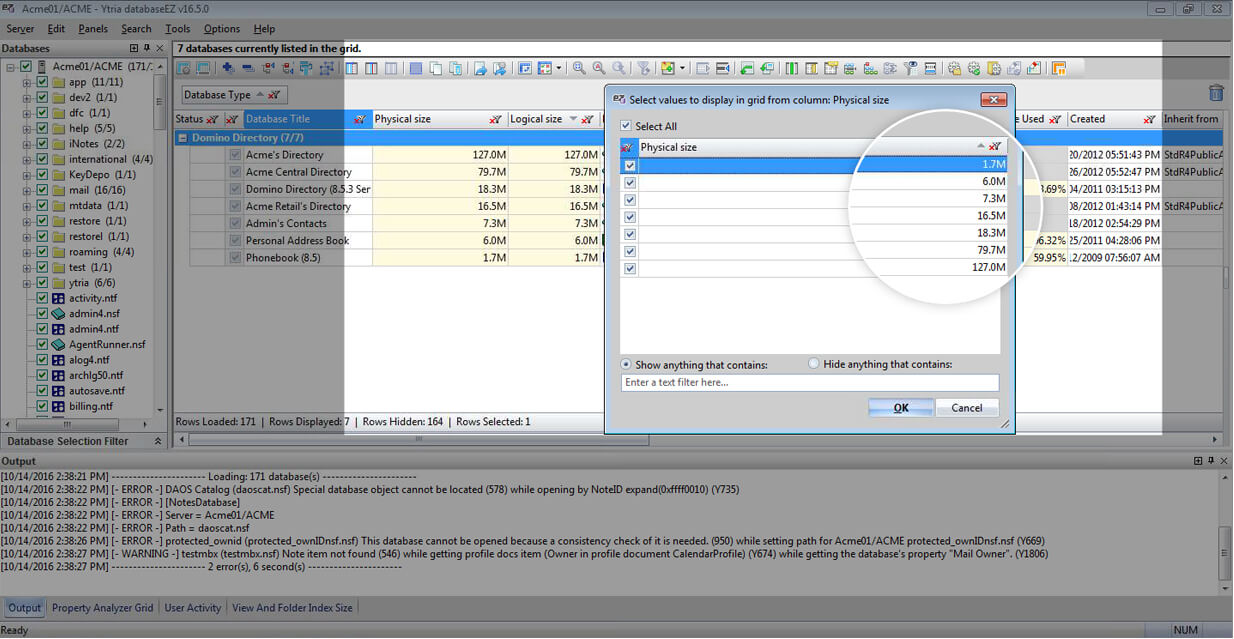Select 'Hide anything that contains' radio button
Image resolution: width=1234 pixels, height=639 pixels.
coord(814,364)
